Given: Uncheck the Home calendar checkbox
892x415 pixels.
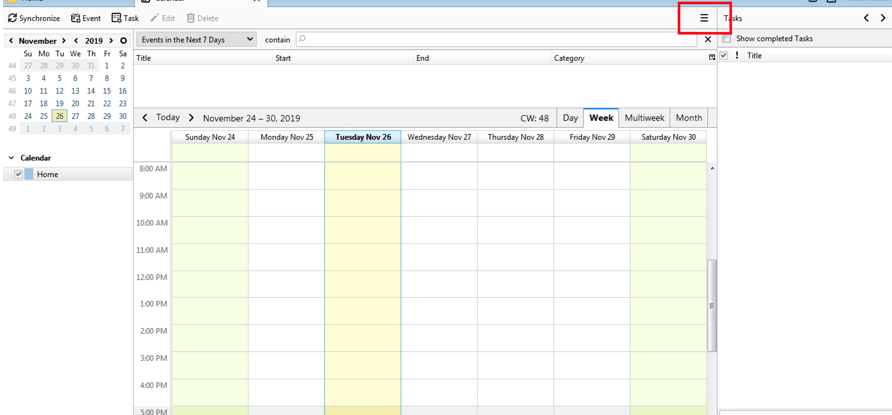Looking at the screenshot, I should [18, 174].
